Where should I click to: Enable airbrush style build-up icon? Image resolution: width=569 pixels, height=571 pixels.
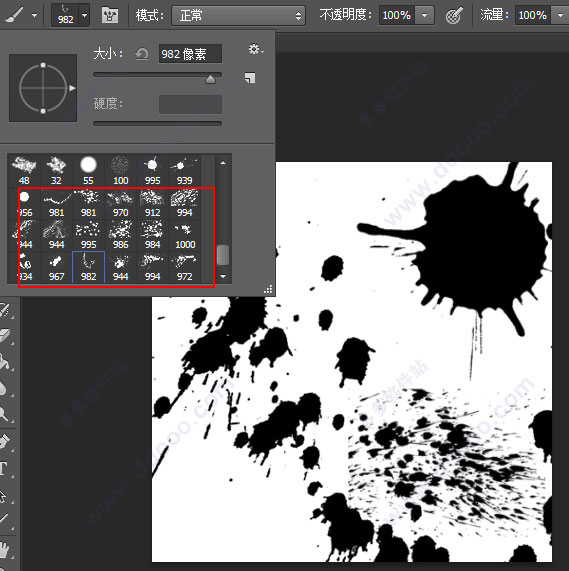pos(454,15)
